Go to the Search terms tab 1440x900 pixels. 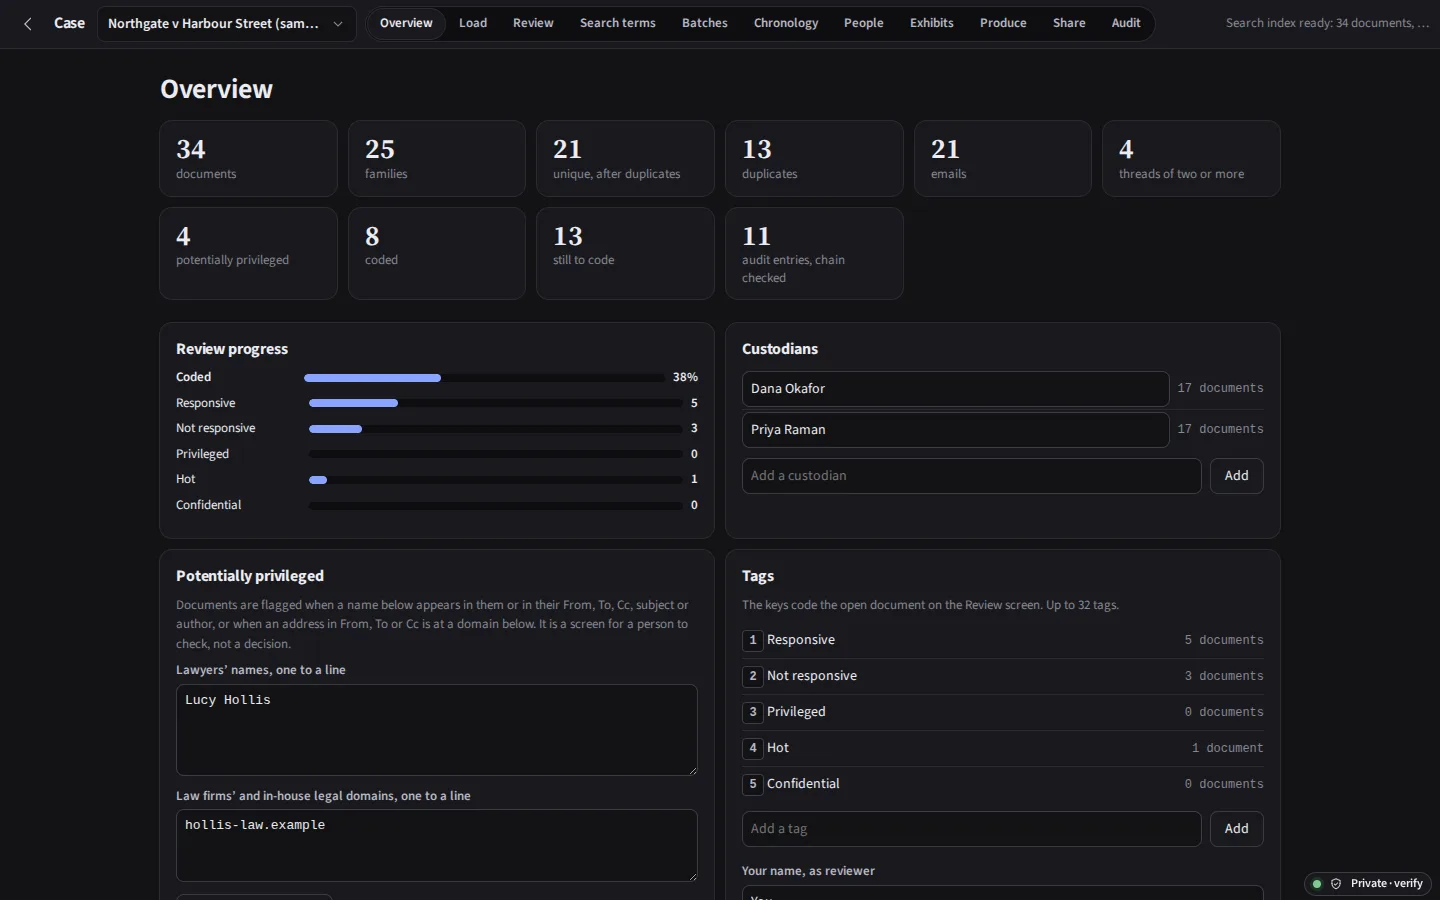tap(618, 23)
